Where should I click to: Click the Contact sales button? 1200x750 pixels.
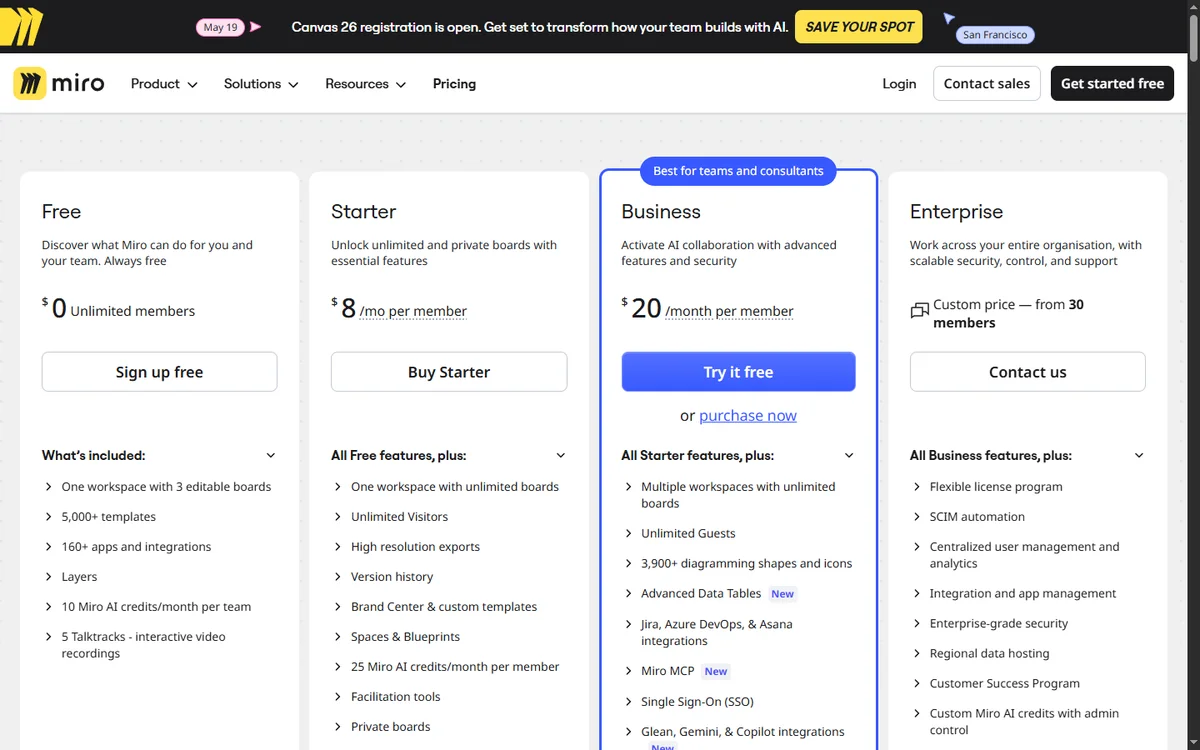pyautogui.click(x=987, y=84)
